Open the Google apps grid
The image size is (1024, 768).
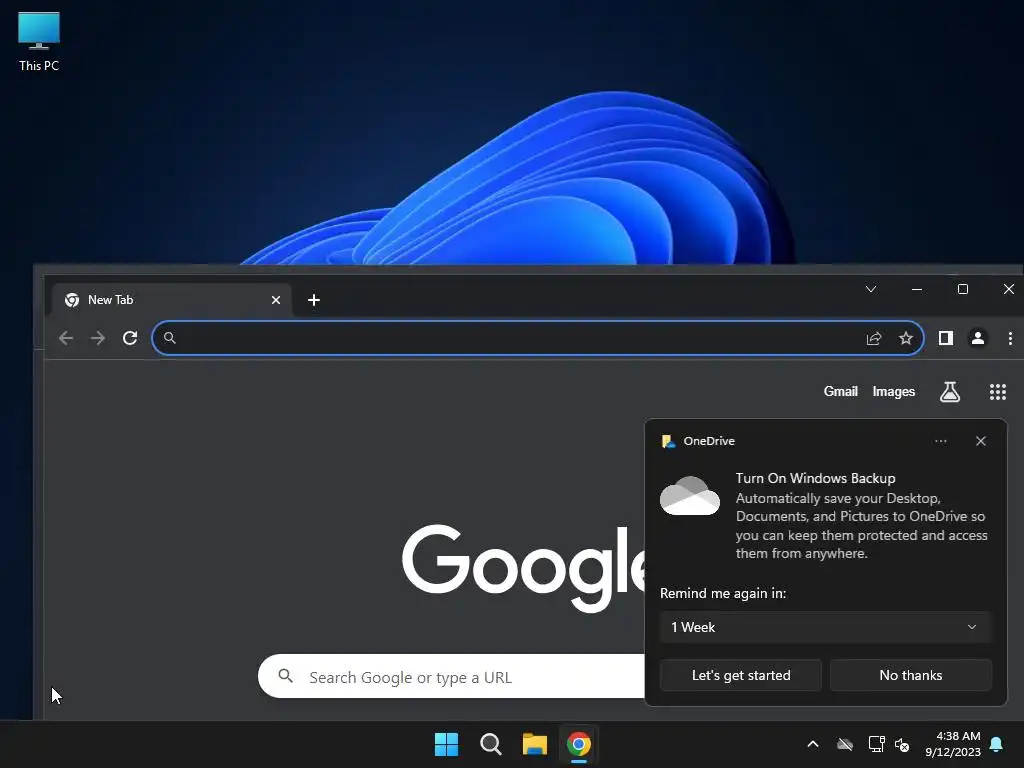(x=997, y=391)
